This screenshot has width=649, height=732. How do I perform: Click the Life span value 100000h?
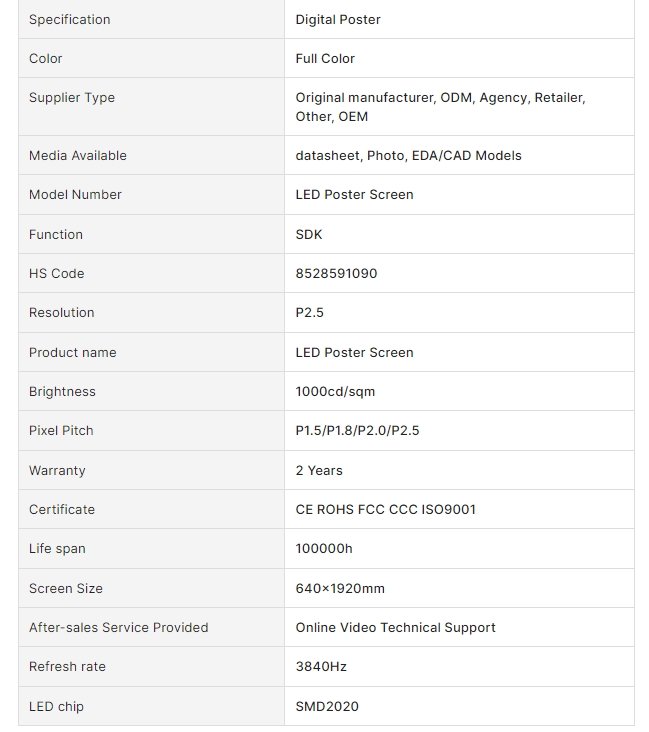[325, 548]
